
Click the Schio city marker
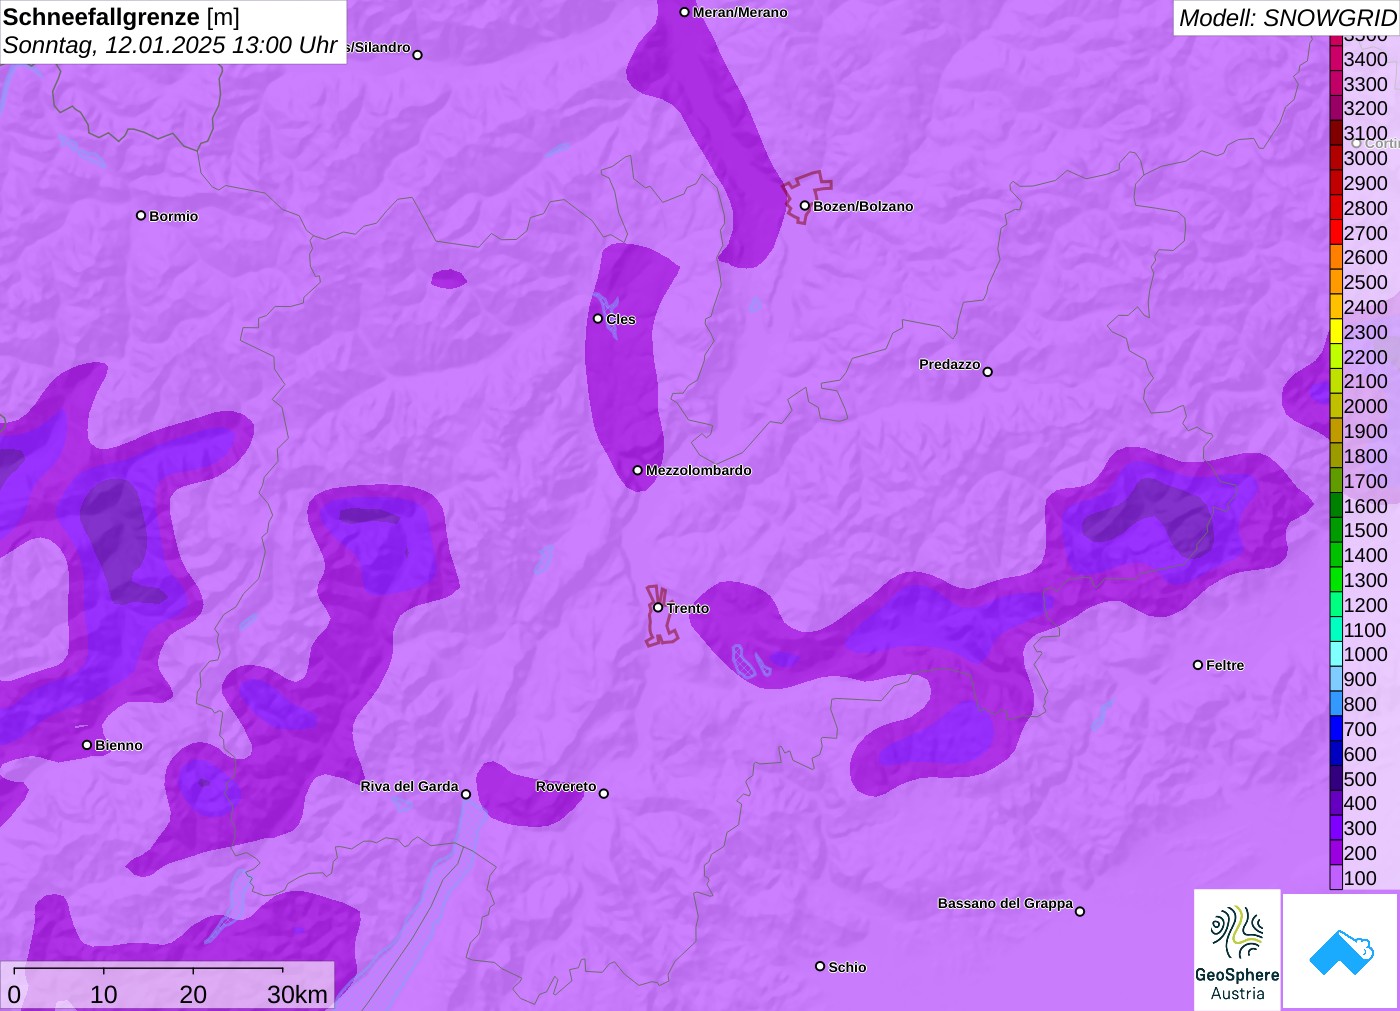click(x=820, y=966)
